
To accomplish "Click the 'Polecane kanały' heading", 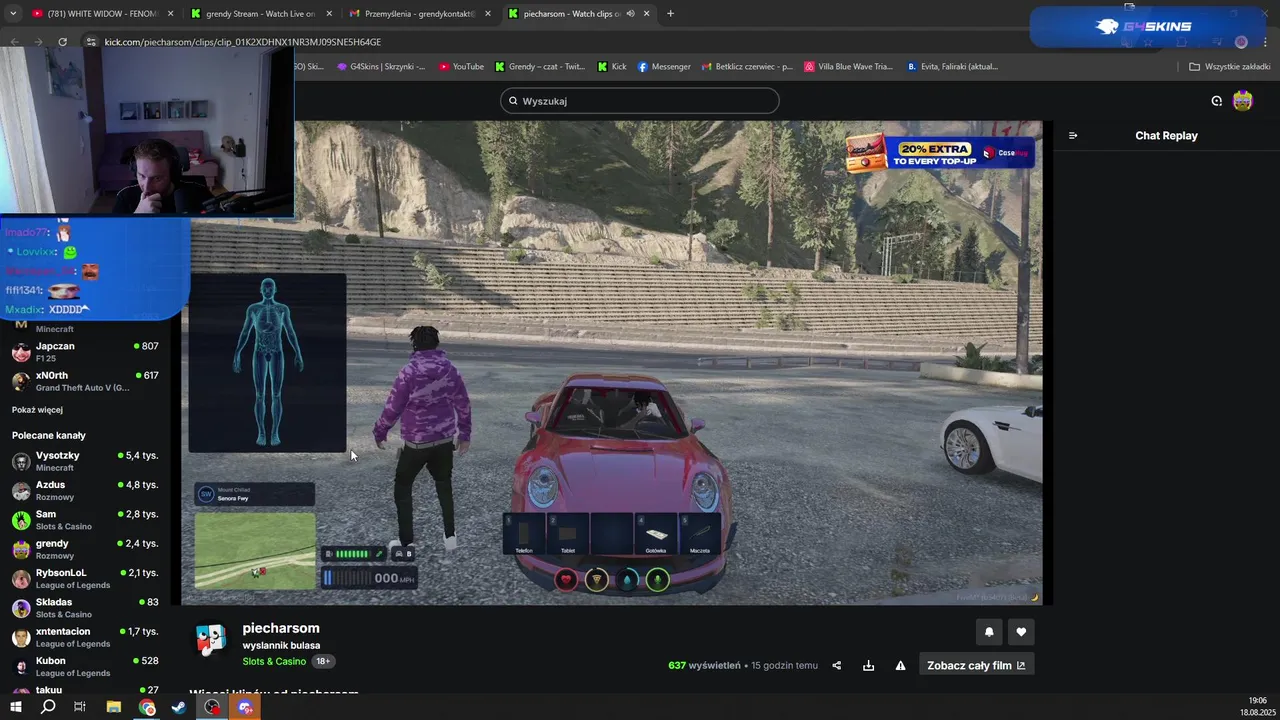I will coord(49,436).
